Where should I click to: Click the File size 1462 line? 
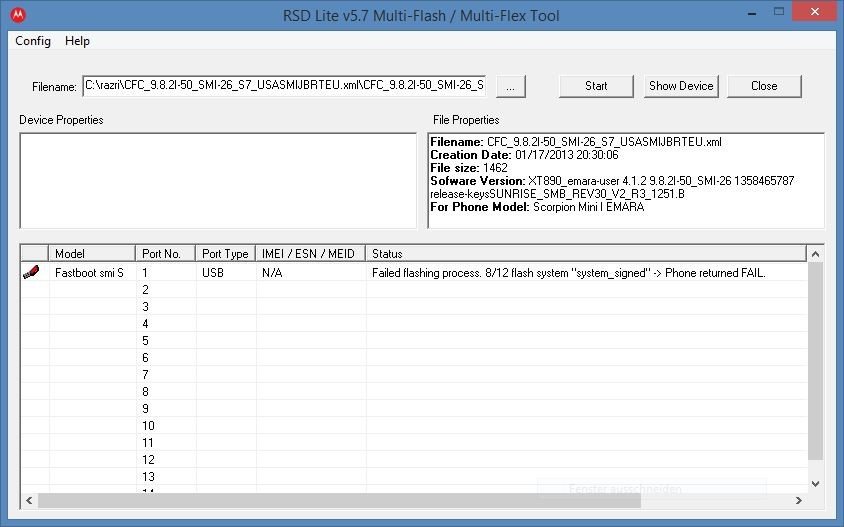point(469,168)
